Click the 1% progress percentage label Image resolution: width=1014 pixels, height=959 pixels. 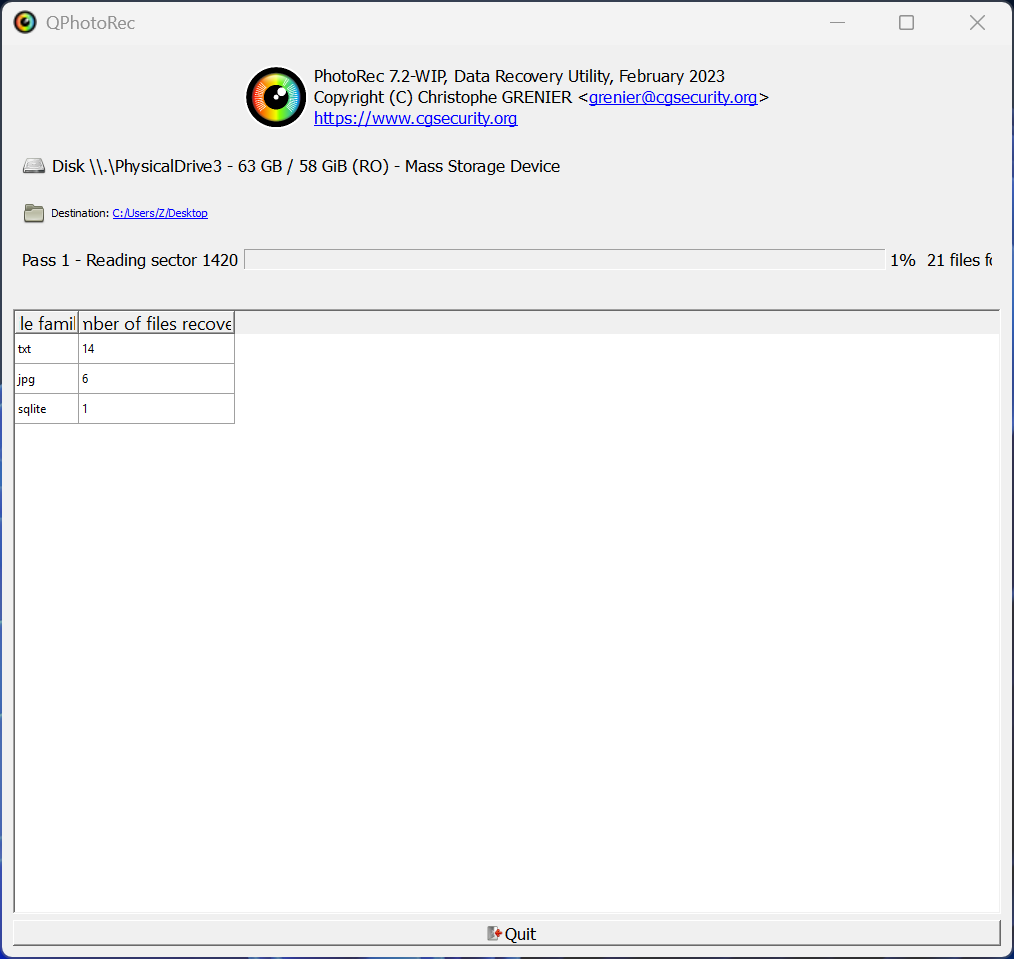pyautogui.click(x=903, y=260)
